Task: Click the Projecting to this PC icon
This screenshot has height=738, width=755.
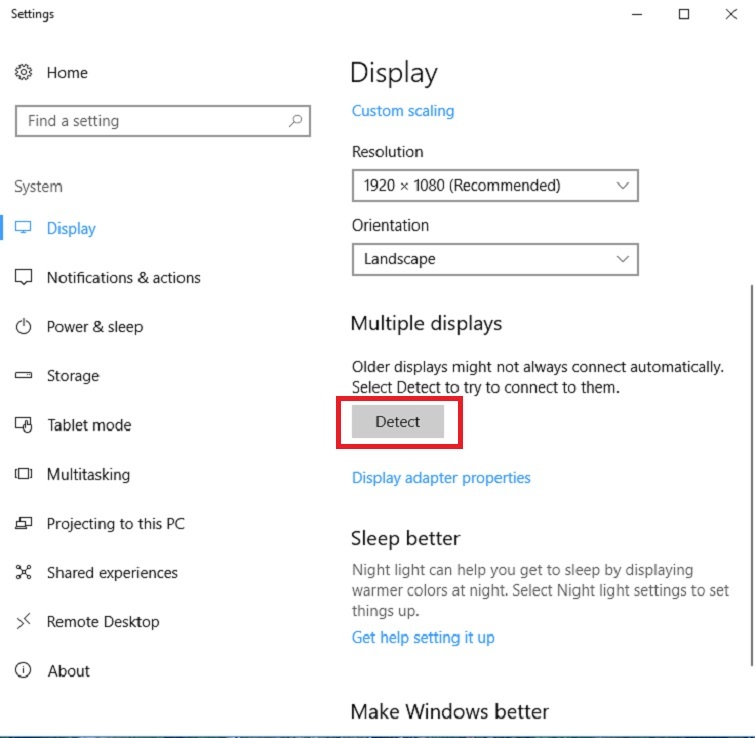Action: click(x=24, y=524)
